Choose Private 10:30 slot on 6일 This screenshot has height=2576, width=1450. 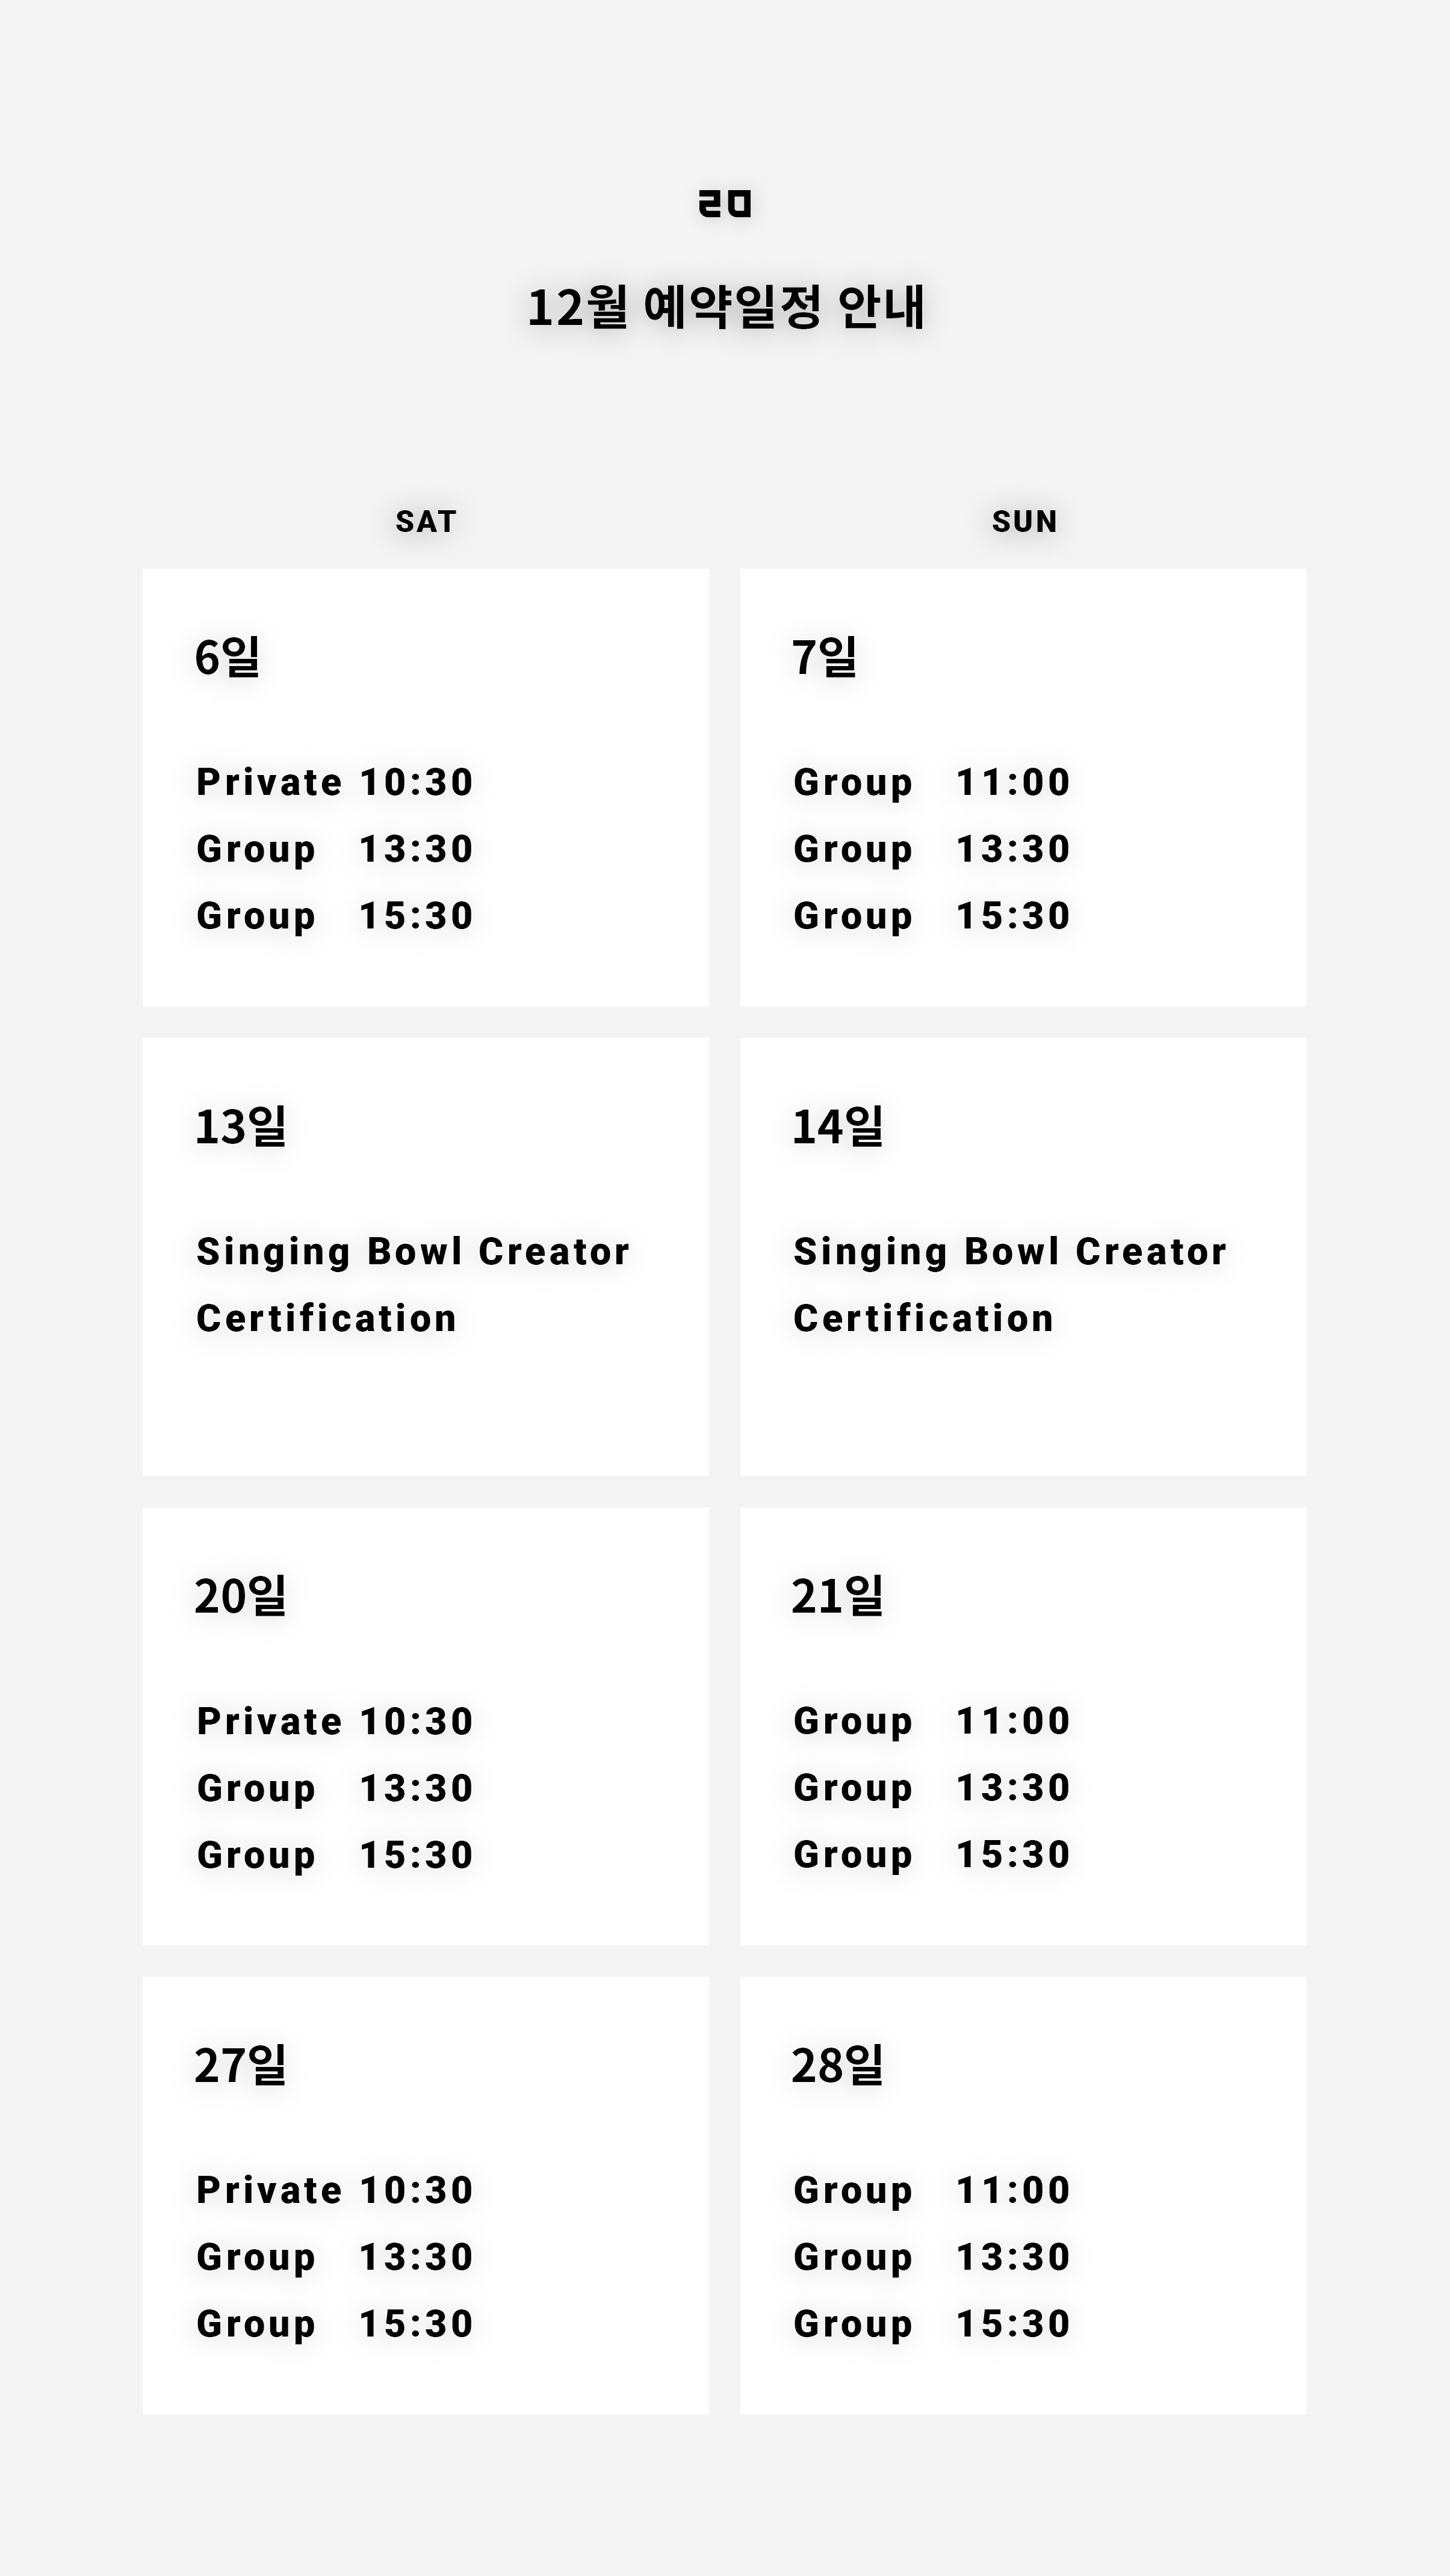[334, 782]
